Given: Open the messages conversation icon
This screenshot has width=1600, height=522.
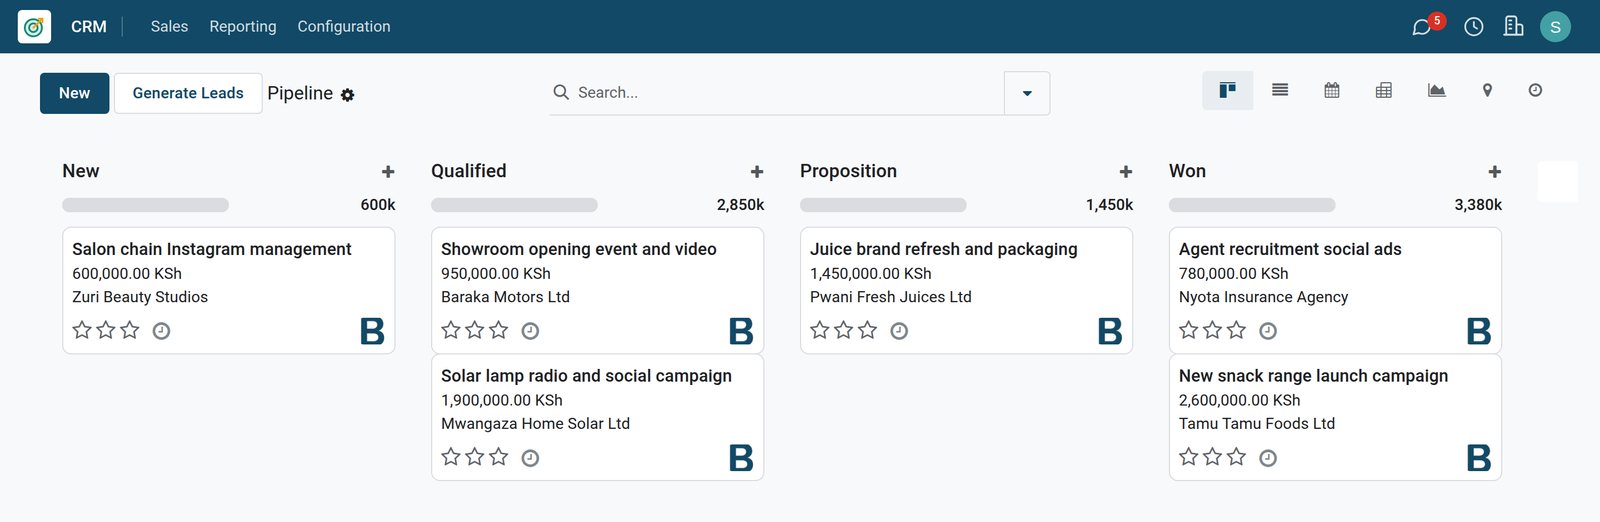Looking at the screenshot, I should coord(1421,27).
